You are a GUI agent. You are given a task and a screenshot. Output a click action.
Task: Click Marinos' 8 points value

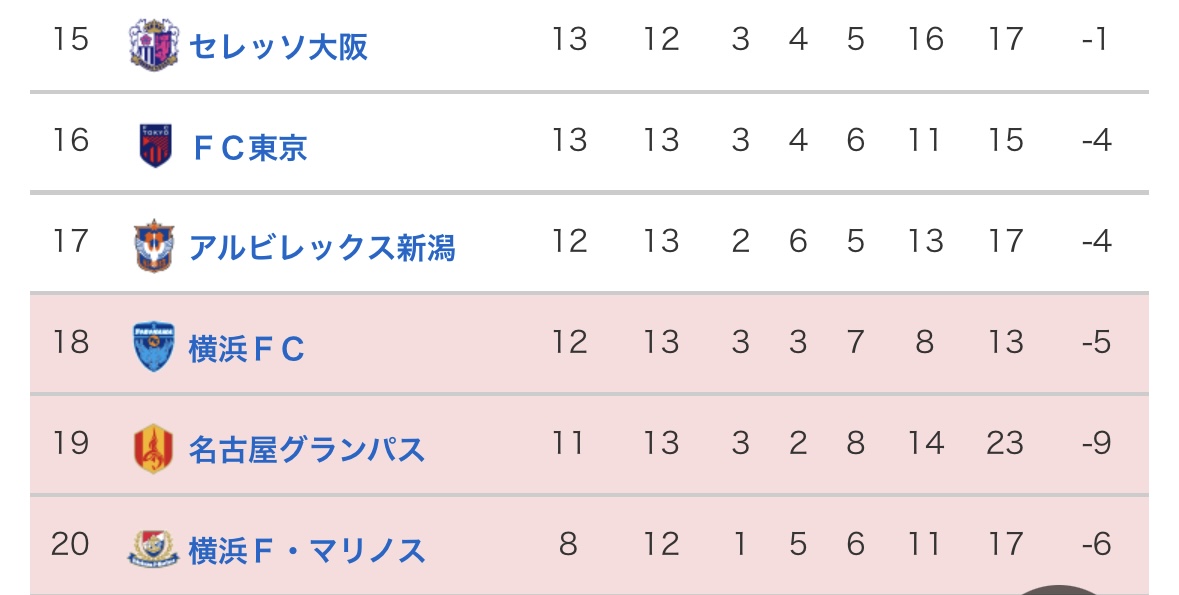[x=568, y=544]
